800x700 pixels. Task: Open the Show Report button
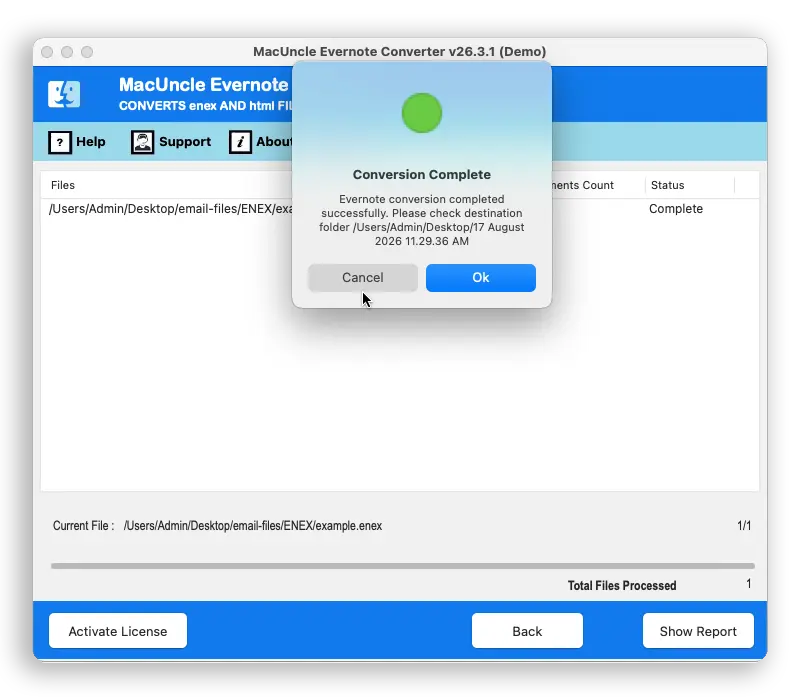point(698,631)
